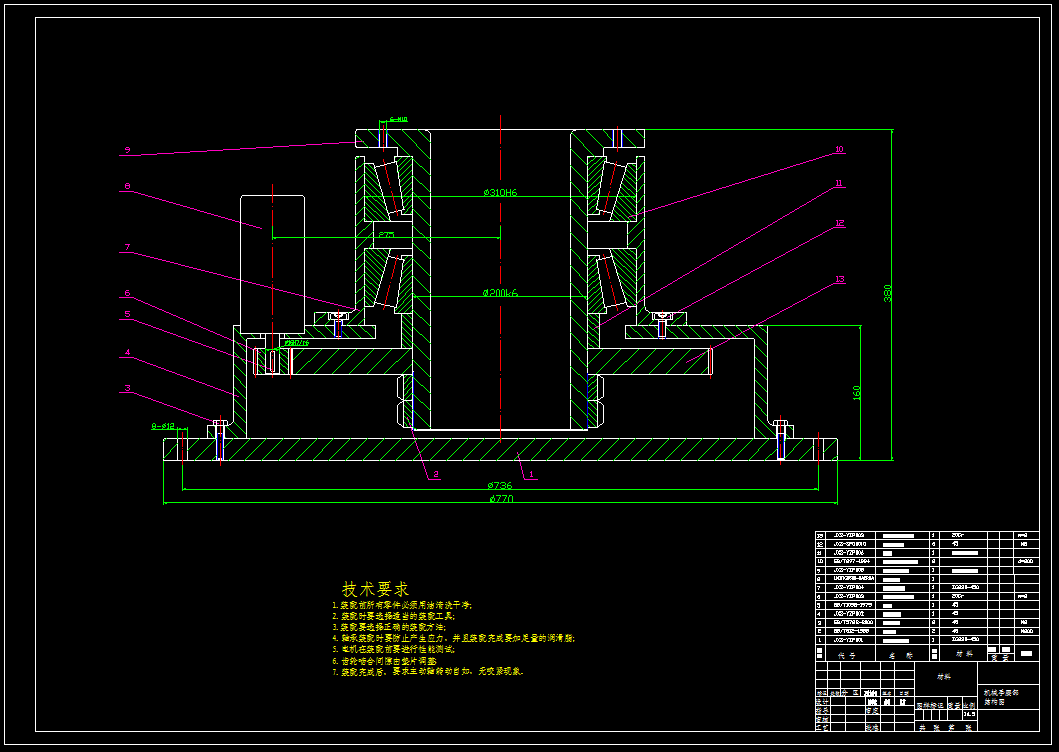Screen dimensions: 1059x752
Task: Click the d=200 remark in parts list row 10
Action: [1025, 561]
